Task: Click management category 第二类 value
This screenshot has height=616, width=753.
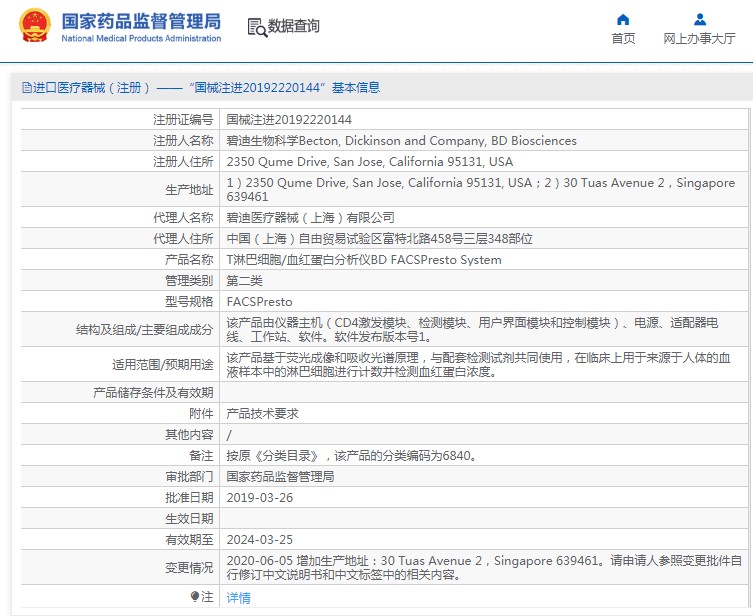Action: click(244, 281)
